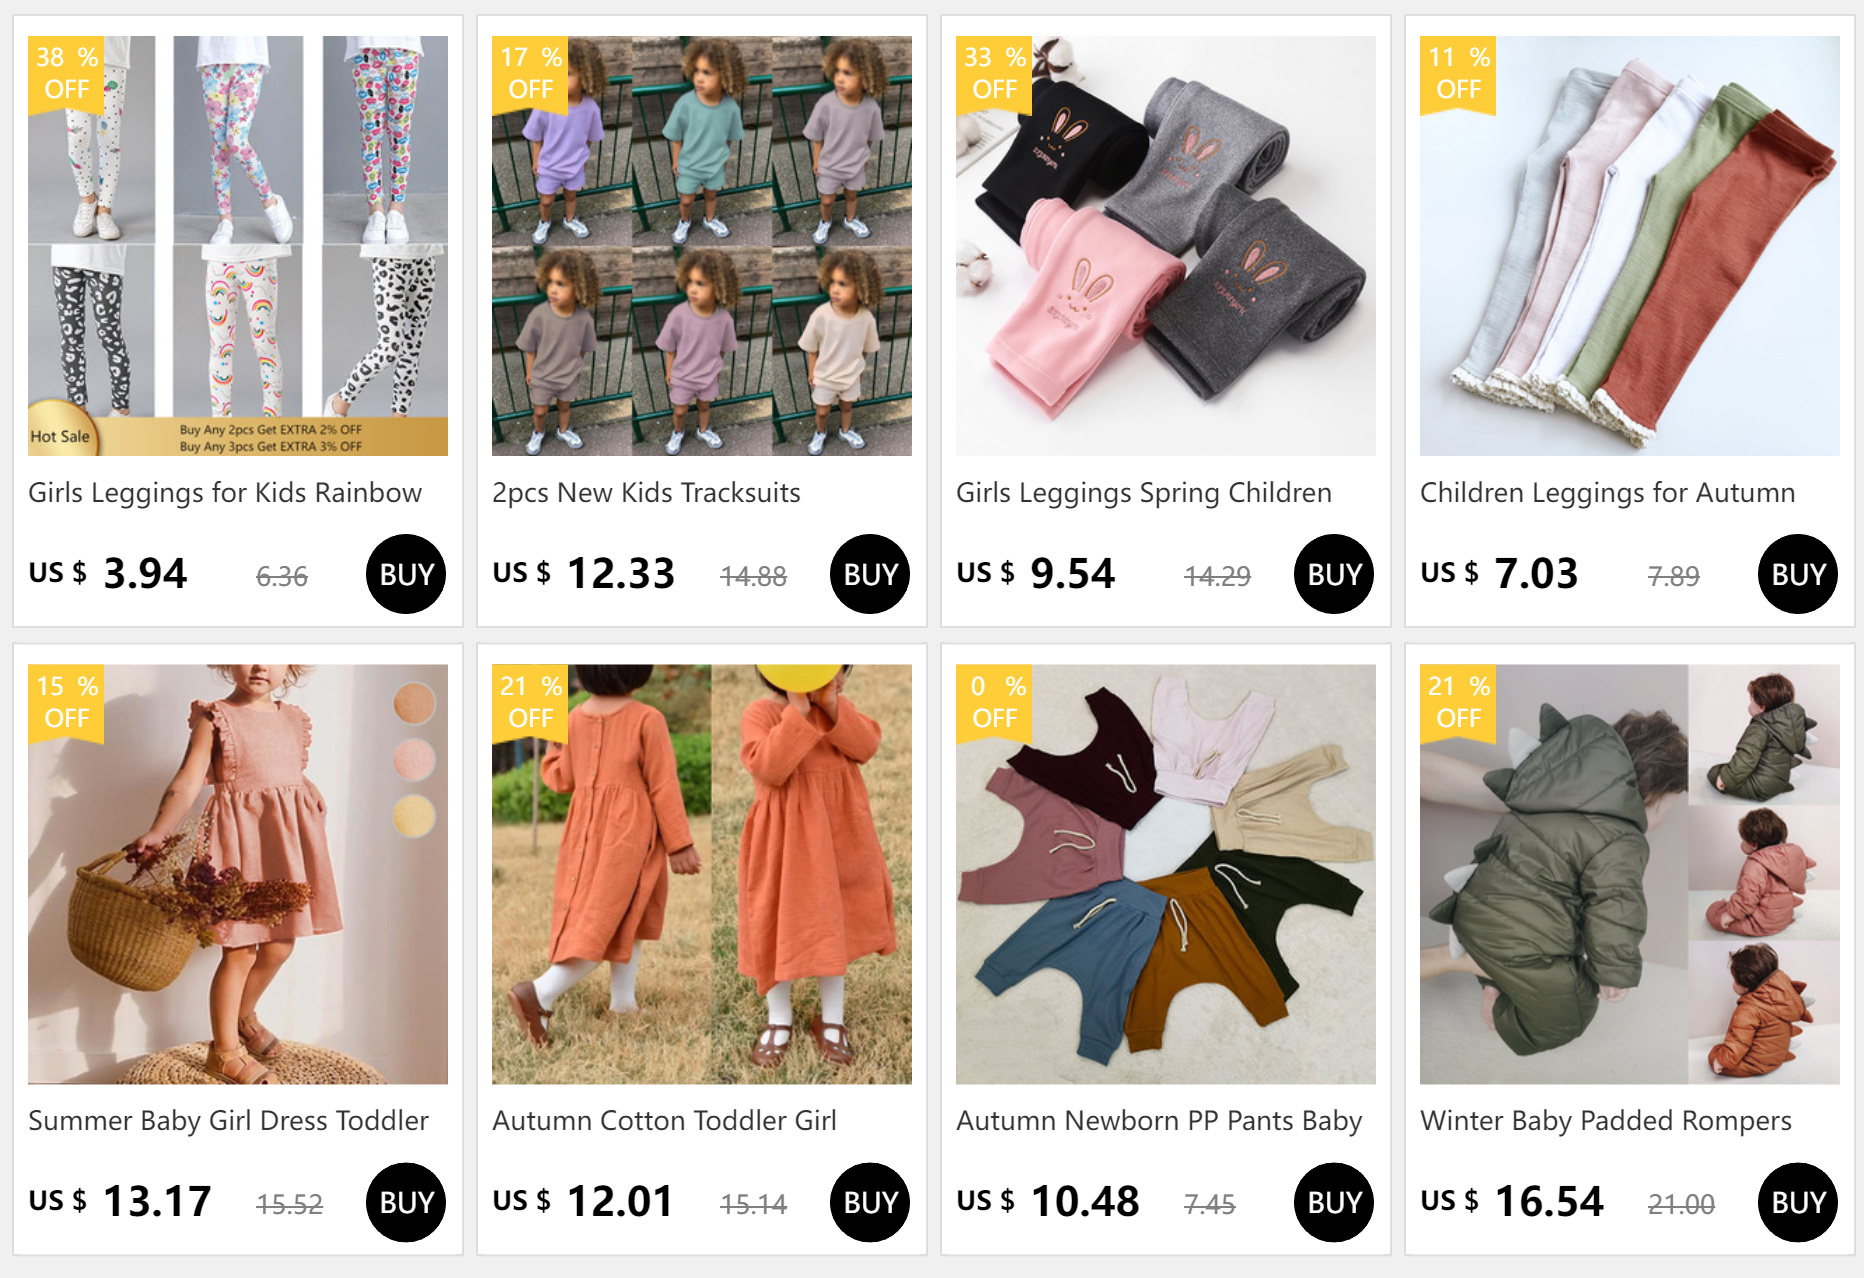Click BUY for Girls Leggings Spring Children
Viewport: 1864px width, 1278px height.
pyautogui.click(x=1334, y=574)
